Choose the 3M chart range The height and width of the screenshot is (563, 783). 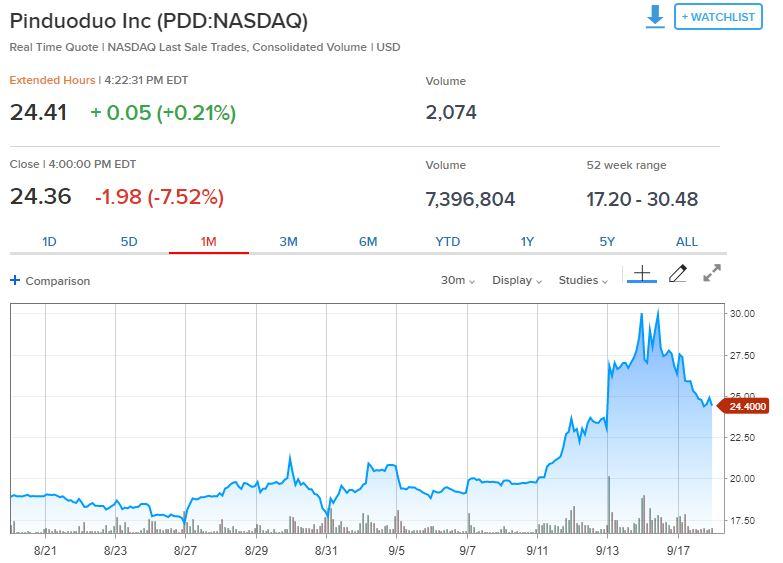click(288, 242)
